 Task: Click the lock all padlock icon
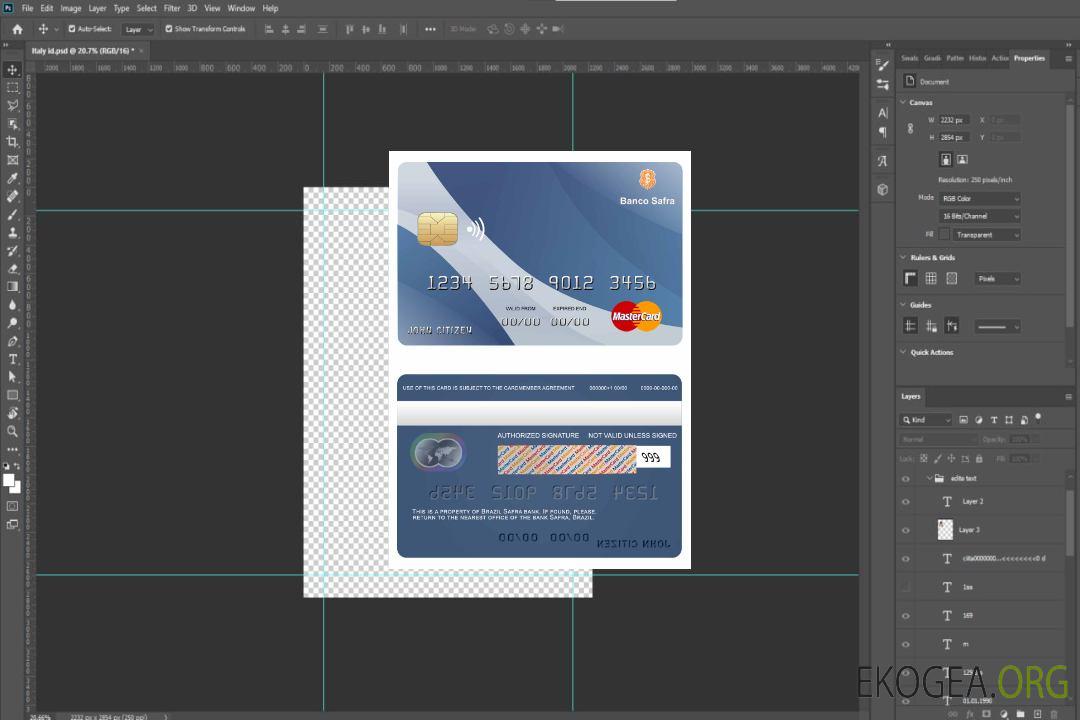[x=979, y=458]
